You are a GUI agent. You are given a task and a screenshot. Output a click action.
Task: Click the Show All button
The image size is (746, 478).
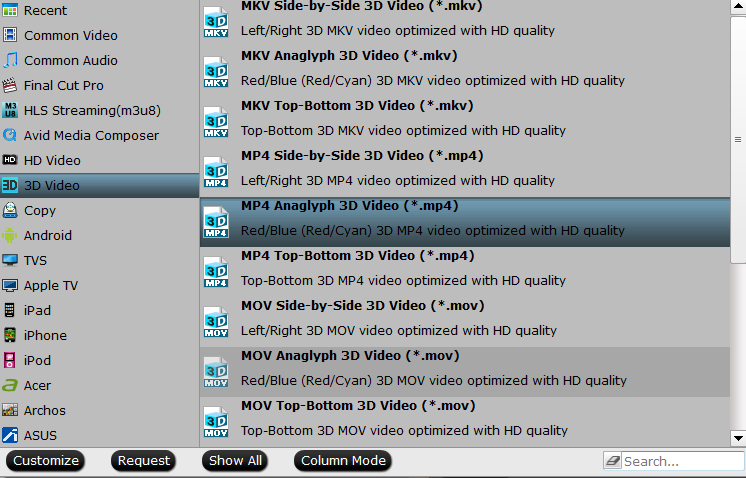pyautogui.click(x=235, y=460)
